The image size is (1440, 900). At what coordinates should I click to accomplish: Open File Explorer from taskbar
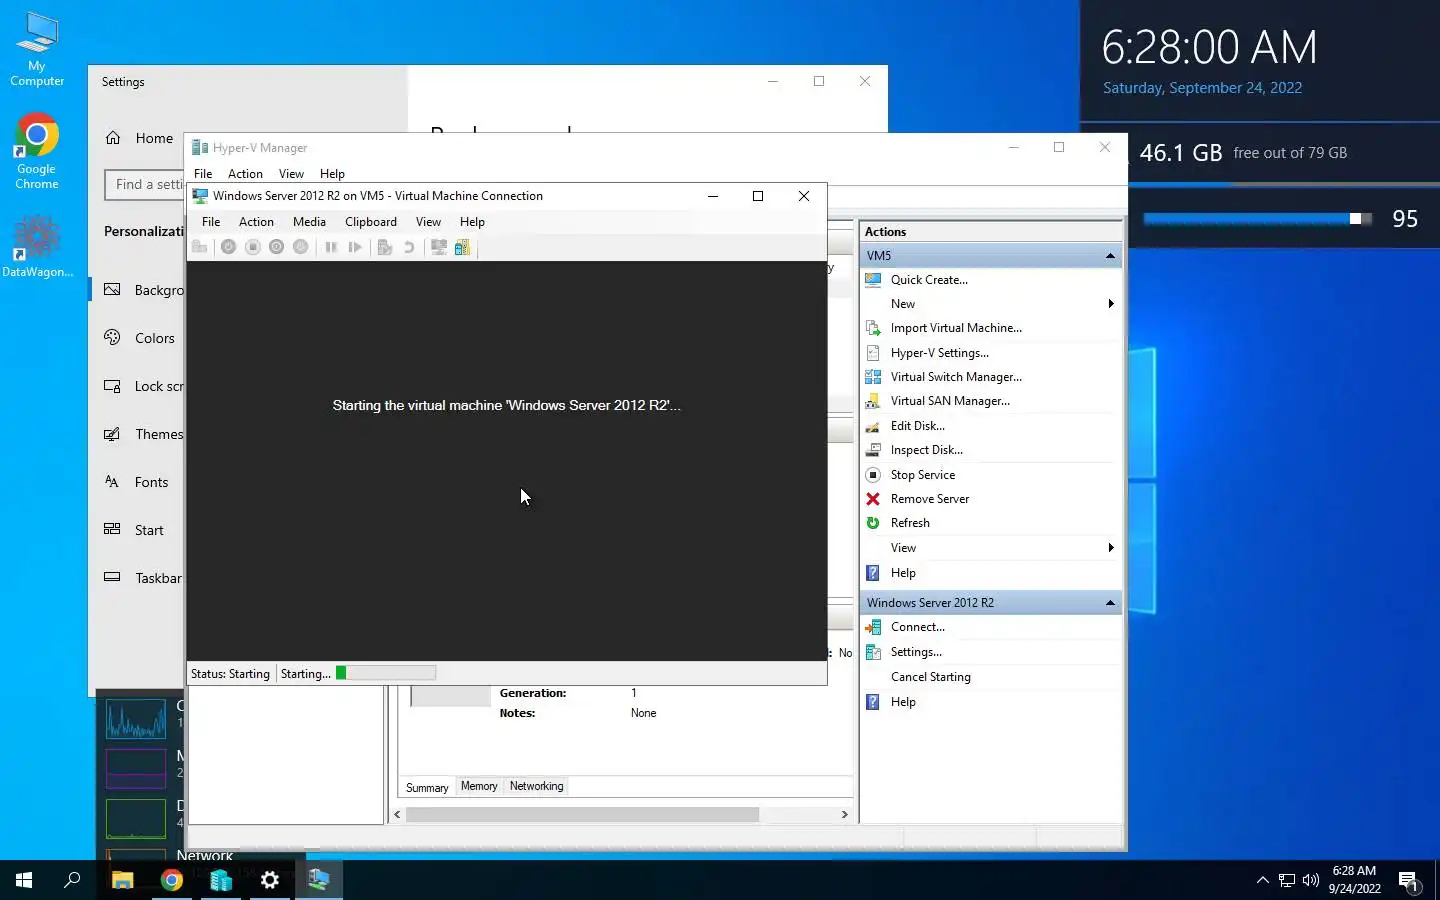[x=122, y=880]
